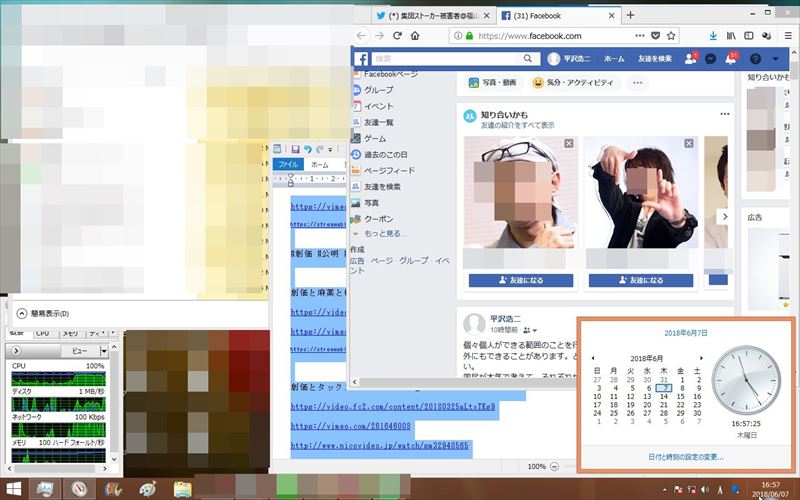Viewport: 800px width, 500px height.
Task: Open new tab with plus button
Action: pyautogui.click(x=631, y=15)
